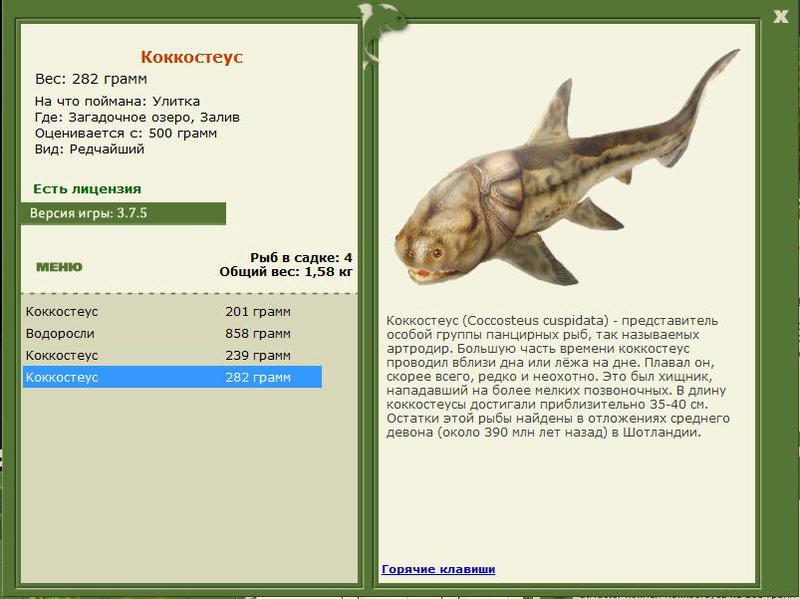The width and height of the screenshot is (800, 599).
Task: Click the Оценивается с: 500 грамм line
Action: point(126,133)
